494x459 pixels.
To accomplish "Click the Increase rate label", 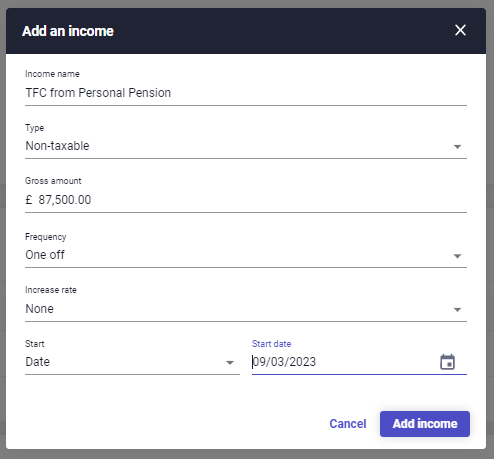I will (51, 290).
